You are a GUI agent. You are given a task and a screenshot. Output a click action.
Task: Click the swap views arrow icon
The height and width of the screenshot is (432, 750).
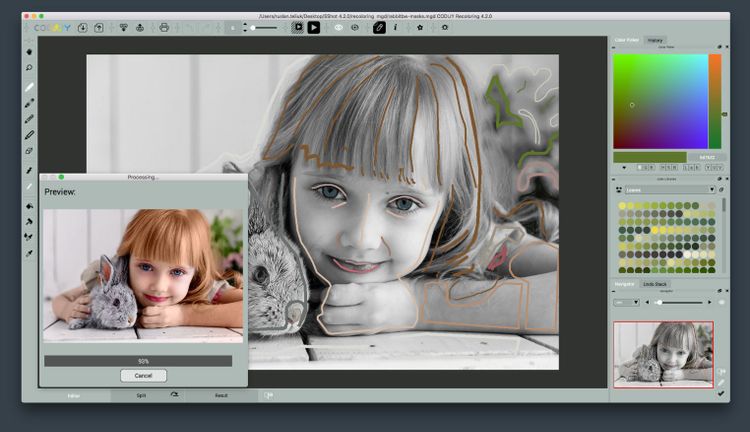[174, 395]
